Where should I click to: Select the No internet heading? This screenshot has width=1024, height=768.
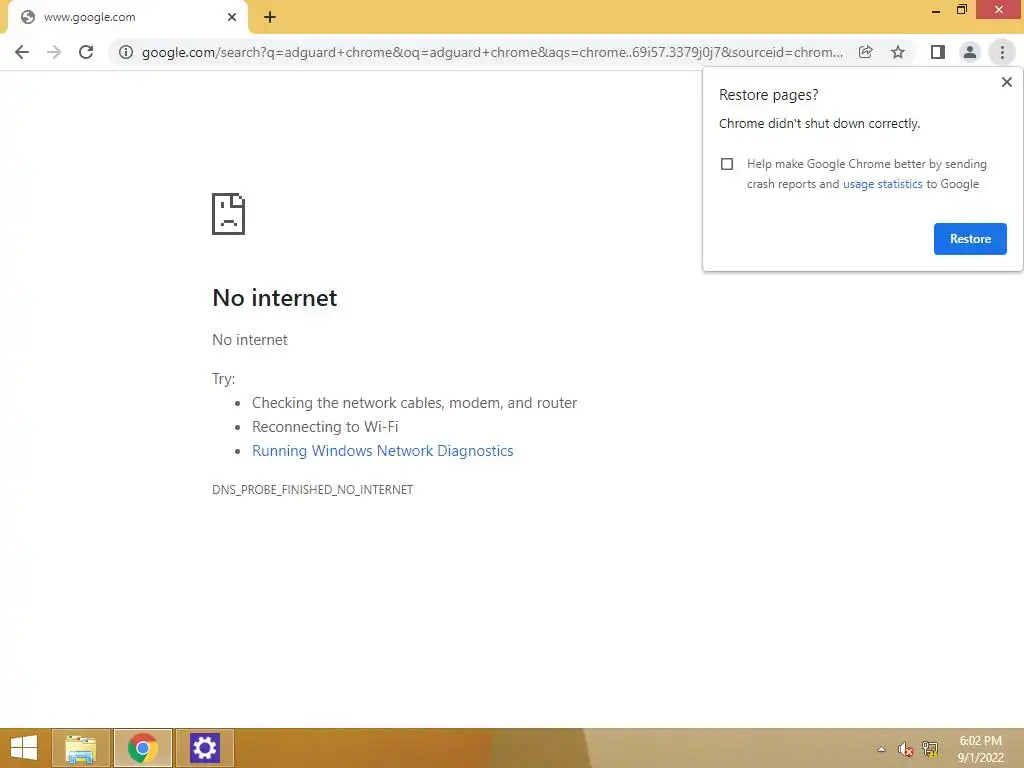(274, 298)
